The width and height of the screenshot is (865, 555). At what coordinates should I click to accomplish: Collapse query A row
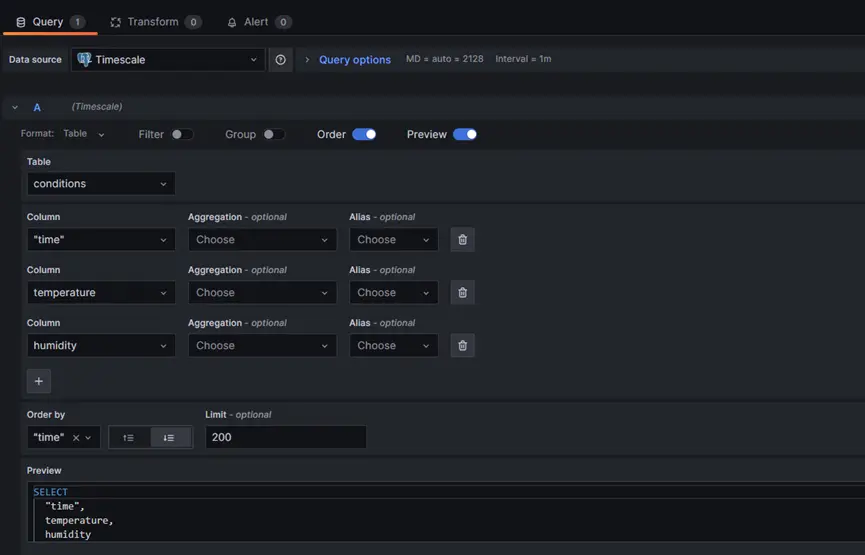pyautogui.click(x=15, y=107)
